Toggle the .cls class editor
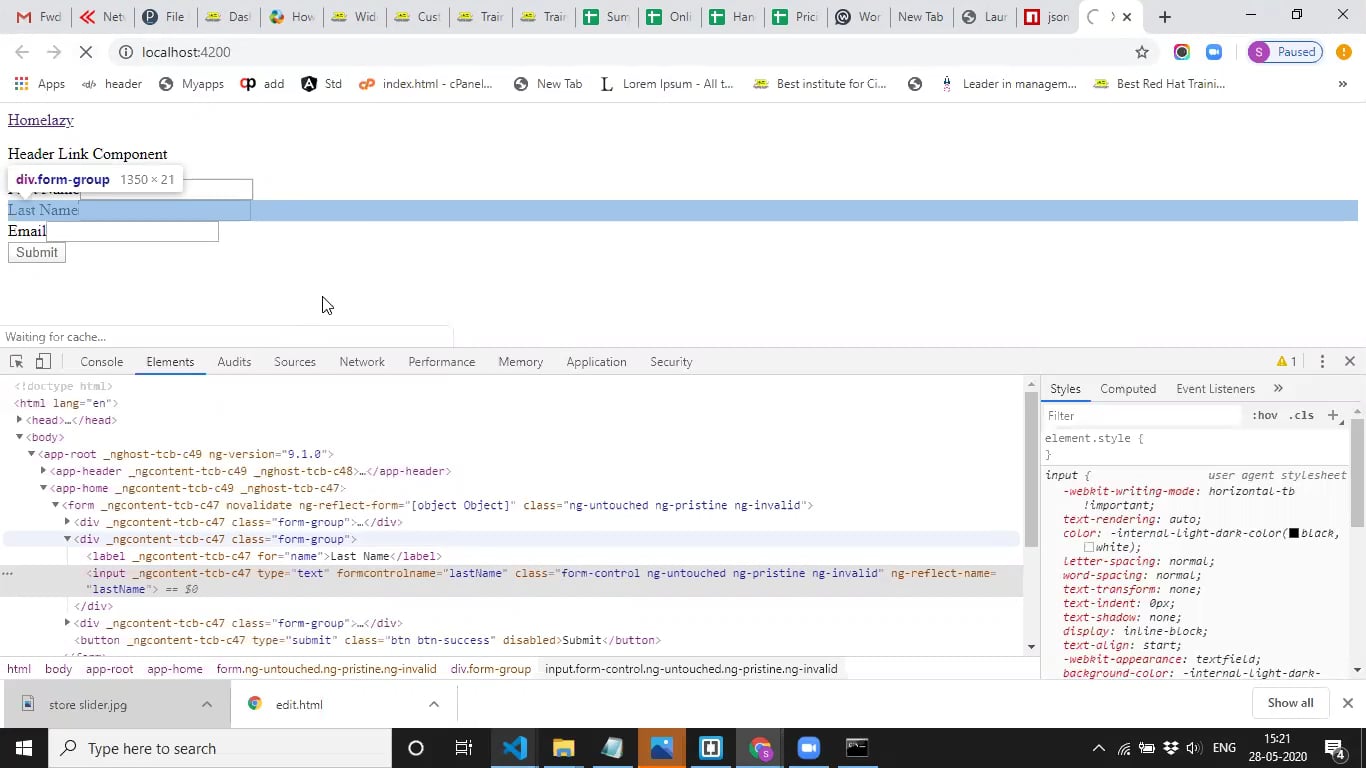The image size is (1366, 768). pos(1301,415)
